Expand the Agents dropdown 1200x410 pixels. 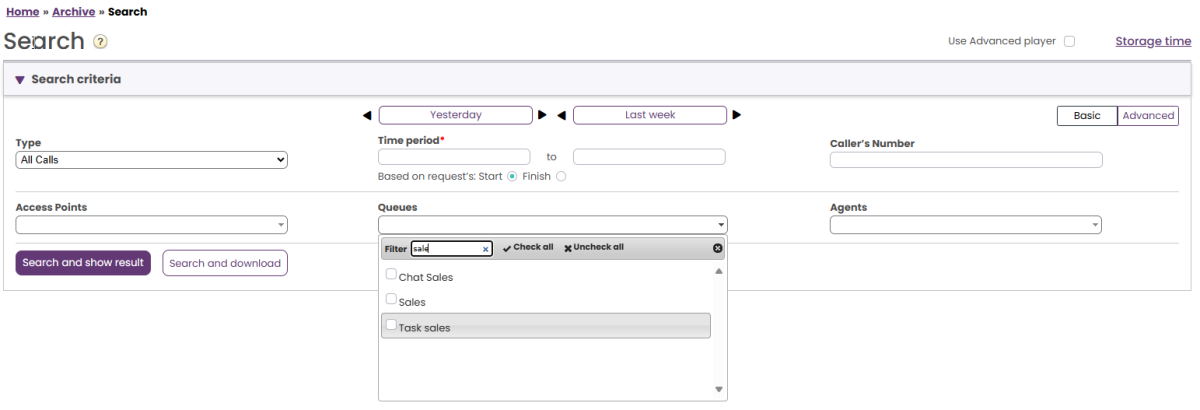point(965,226)
